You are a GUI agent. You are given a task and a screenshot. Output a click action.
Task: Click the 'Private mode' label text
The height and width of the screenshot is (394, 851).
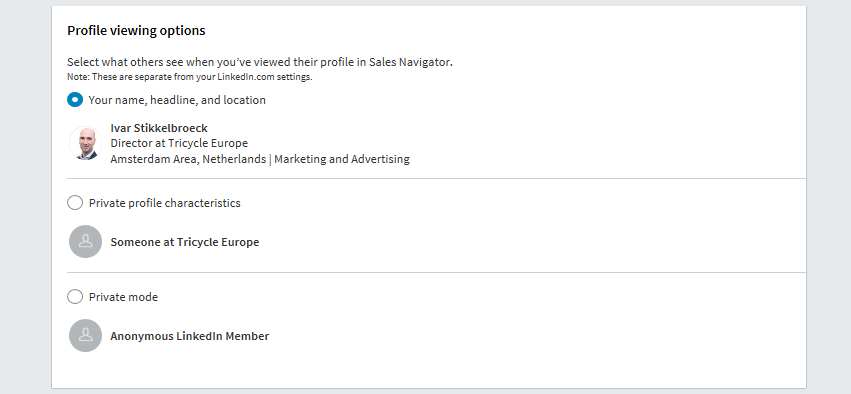(x=123, y=297)
